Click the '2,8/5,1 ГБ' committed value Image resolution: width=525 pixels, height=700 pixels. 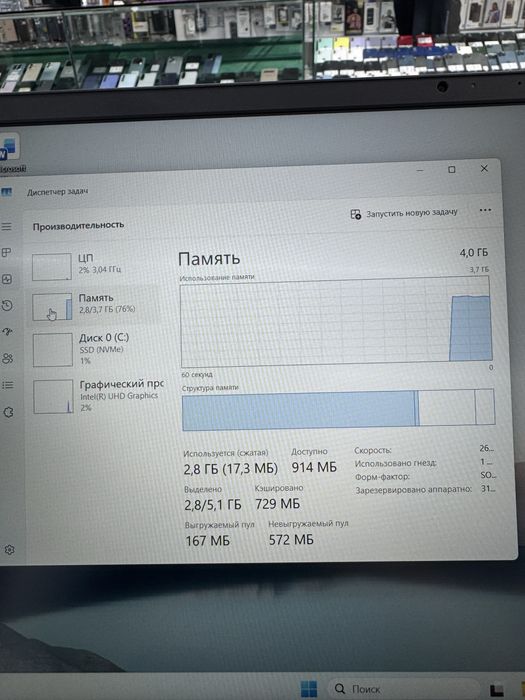click(212, 505)
